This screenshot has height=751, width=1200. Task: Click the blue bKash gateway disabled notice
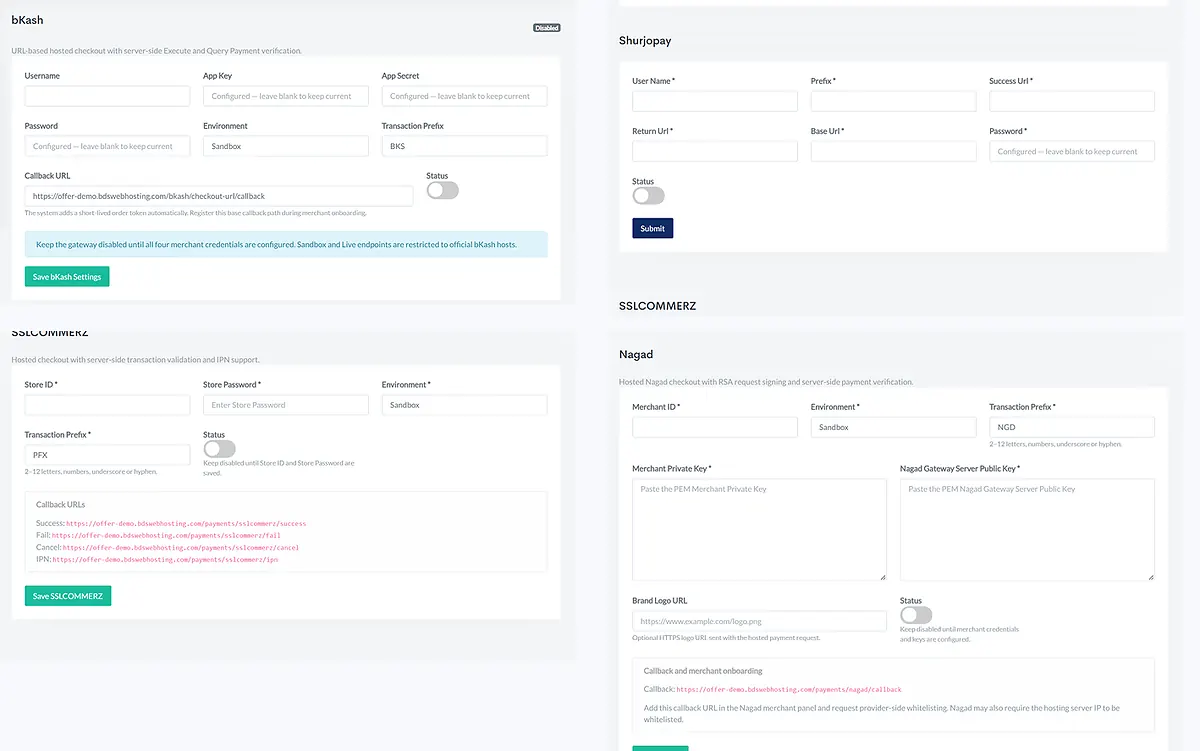click(x=286, y=244)
